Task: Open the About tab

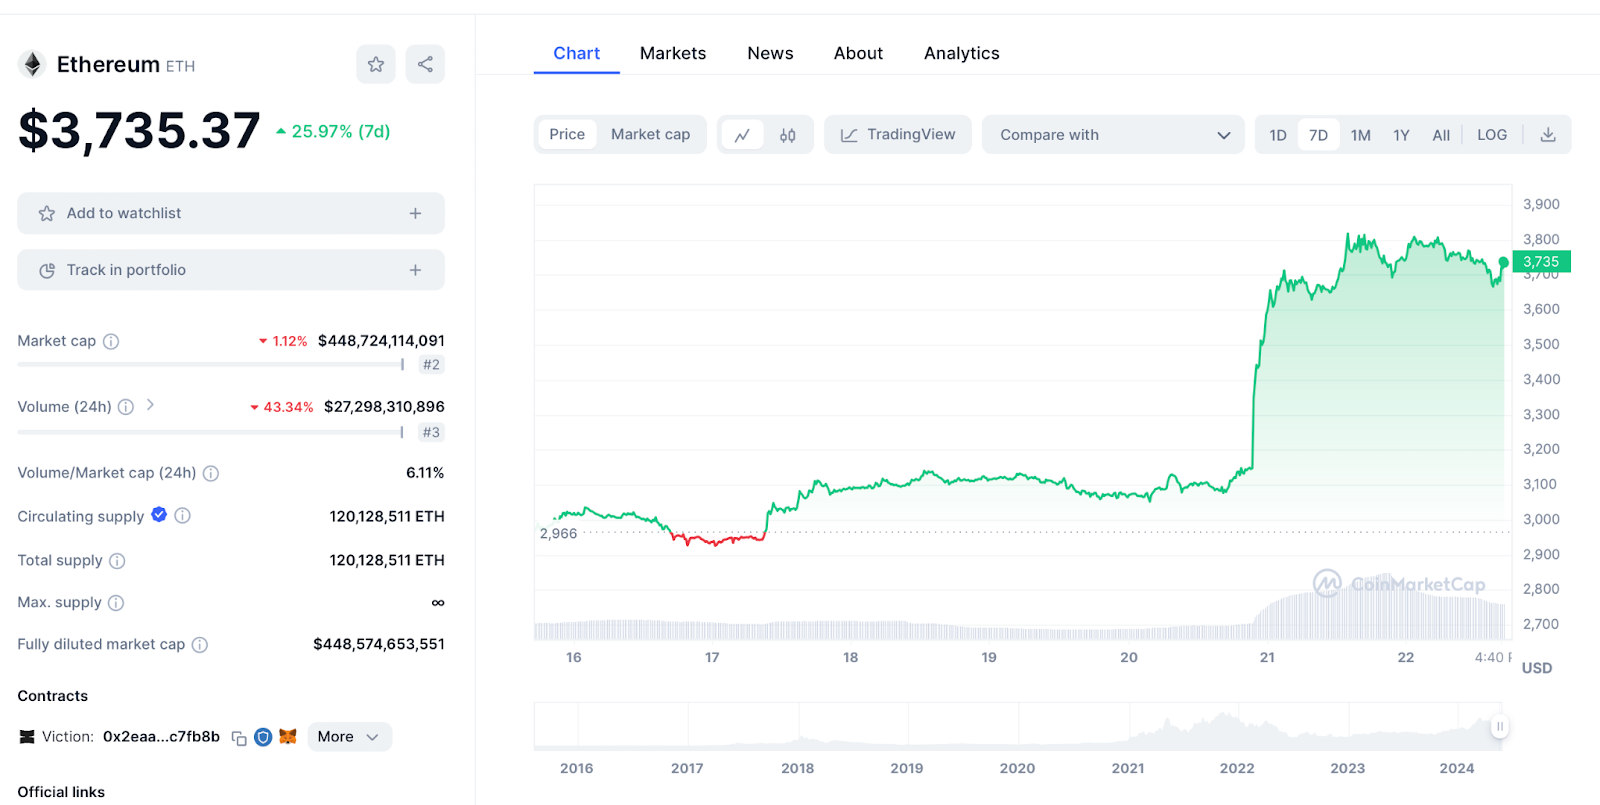Action: tap(858, 53)
